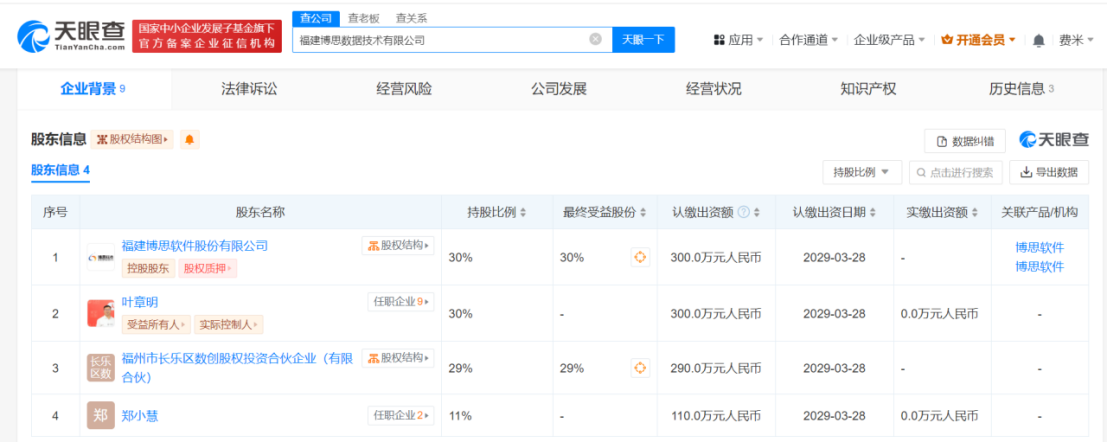Screen dimensions: 1108x442
Task: Click beneficial share target icon for 30% row
Action: [x=640, y=257]
